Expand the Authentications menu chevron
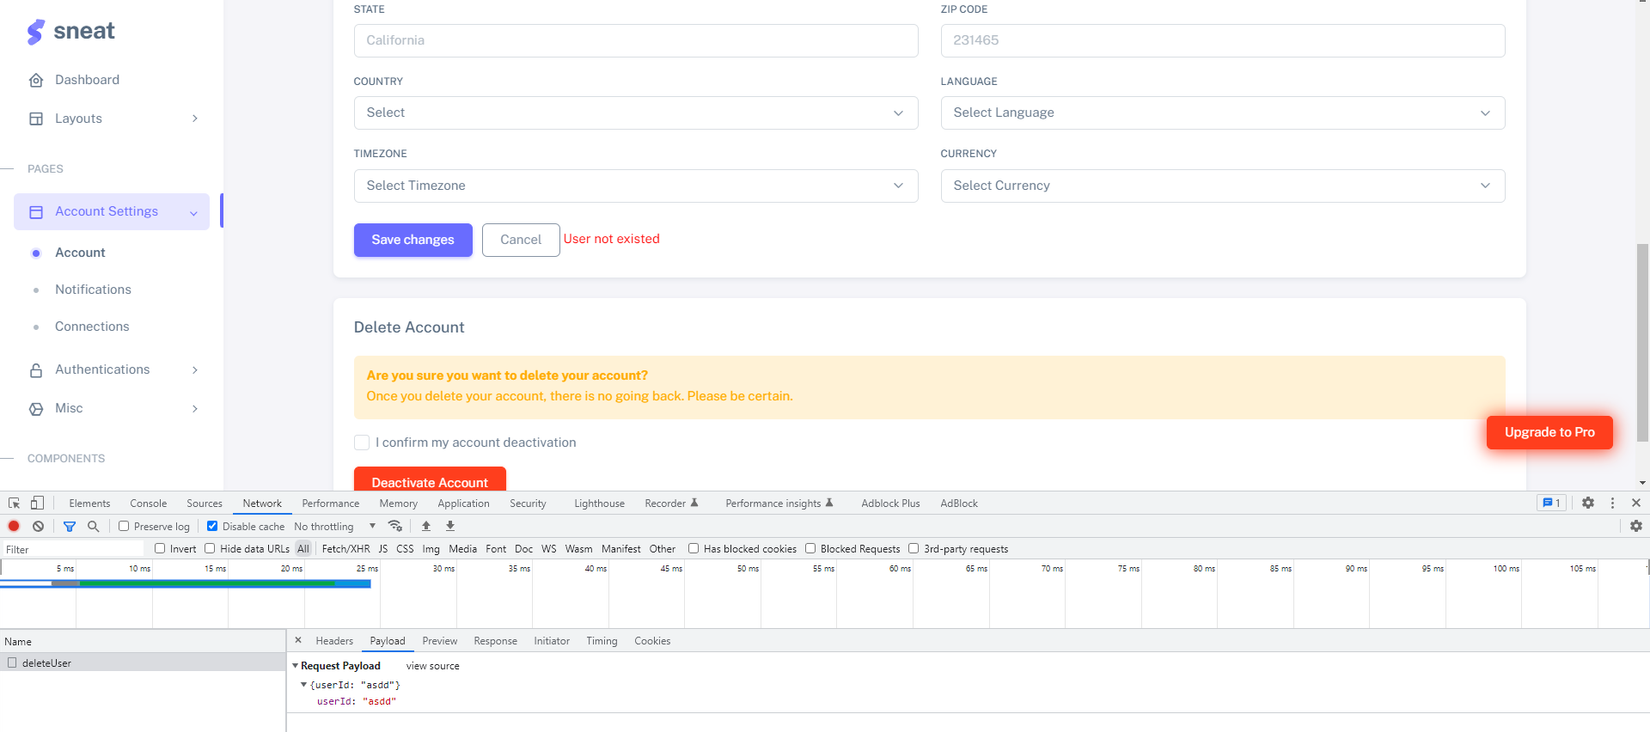The width and height of the screenshot is (1650, 732). click(x=195, y=370)
